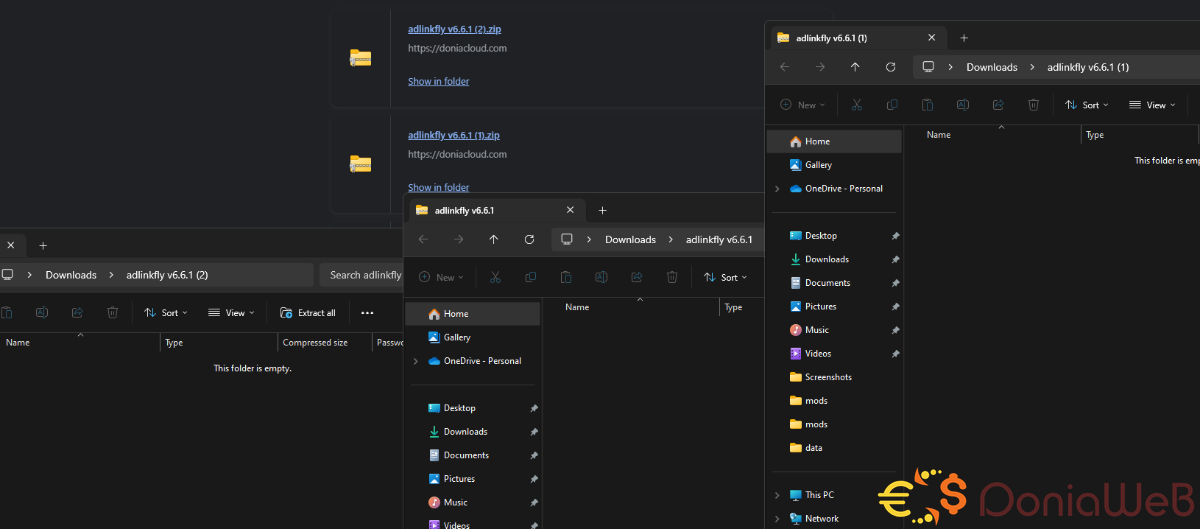This screenshot has height=529, width=1200.
Task: Add new tab beside the adlinkfly v6.6.1 tab
Action: pos(602,211)
